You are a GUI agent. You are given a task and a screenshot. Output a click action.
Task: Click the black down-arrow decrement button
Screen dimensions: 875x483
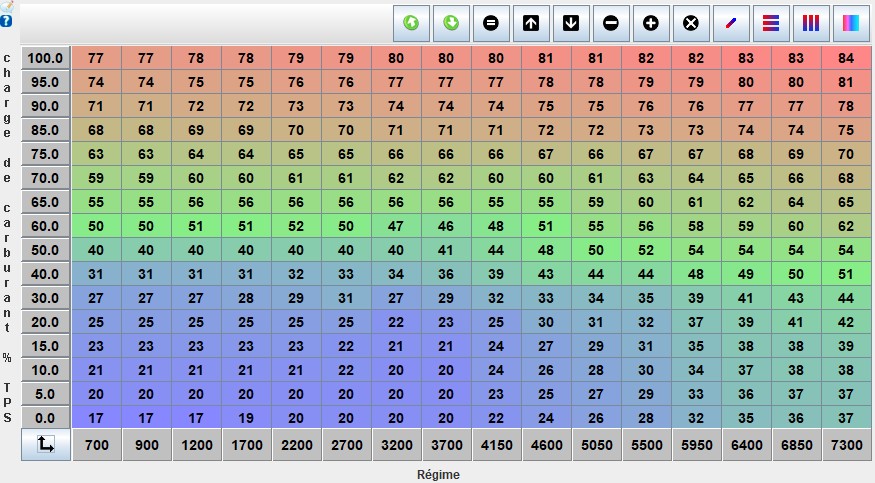click(571, 22)
